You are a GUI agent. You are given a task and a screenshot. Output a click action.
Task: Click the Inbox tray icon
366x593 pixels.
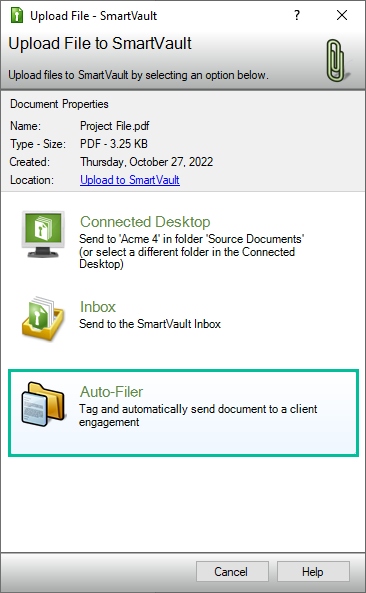pos(43,319)
